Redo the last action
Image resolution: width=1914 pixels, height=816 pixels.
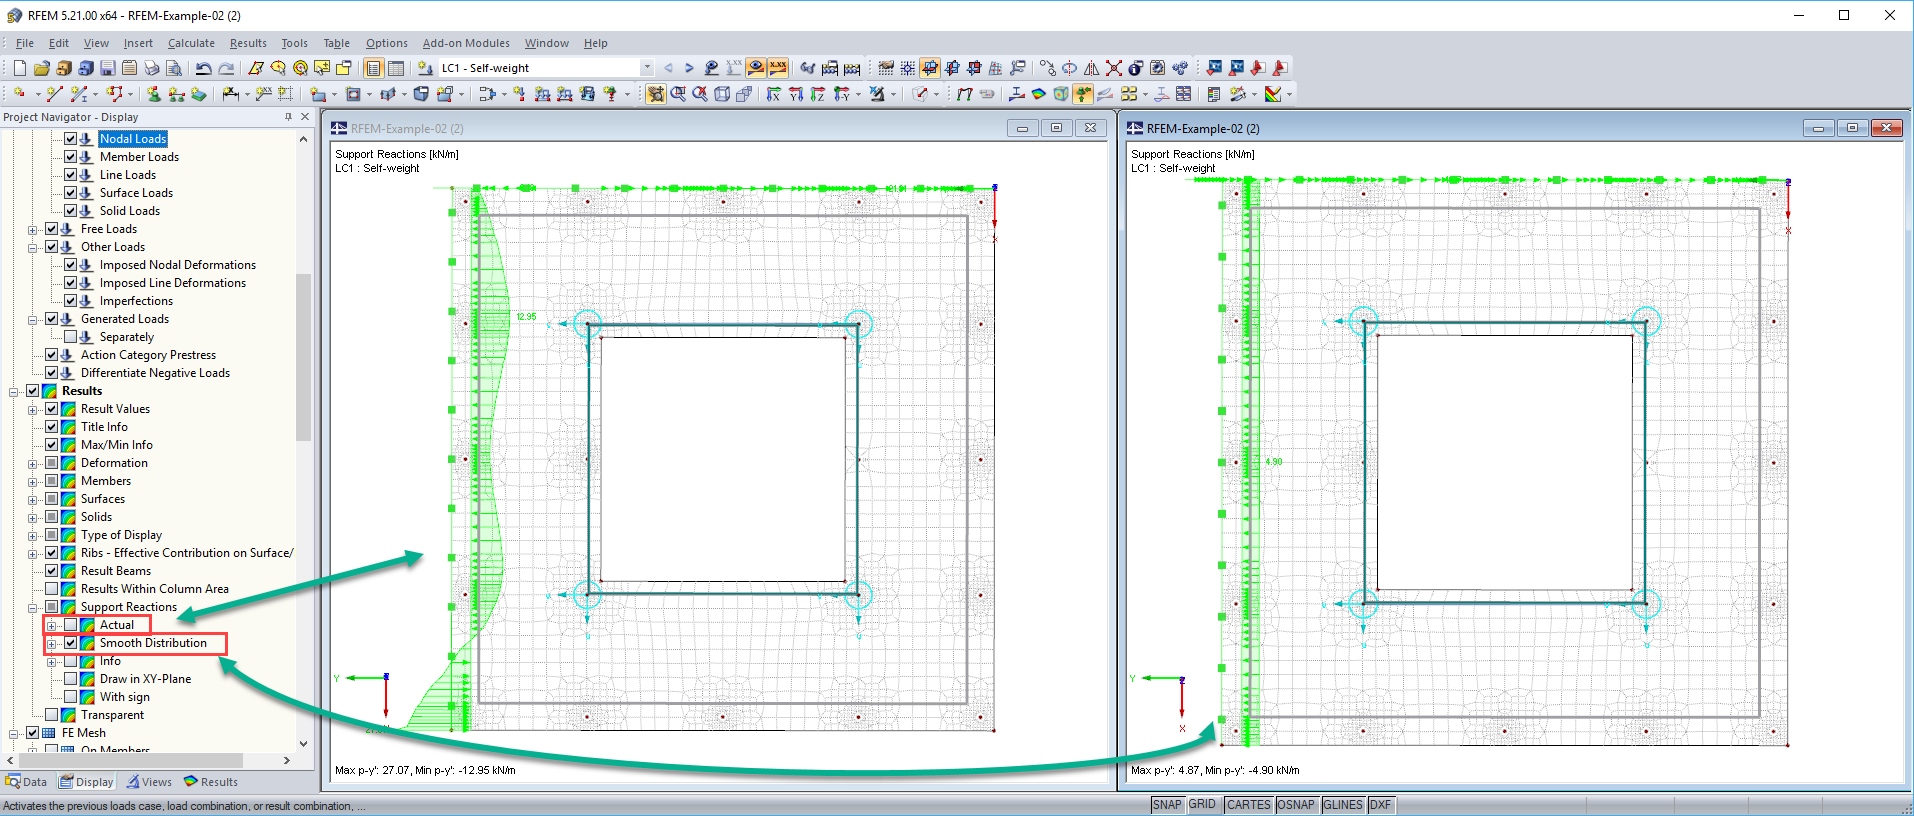click(226, 68)
